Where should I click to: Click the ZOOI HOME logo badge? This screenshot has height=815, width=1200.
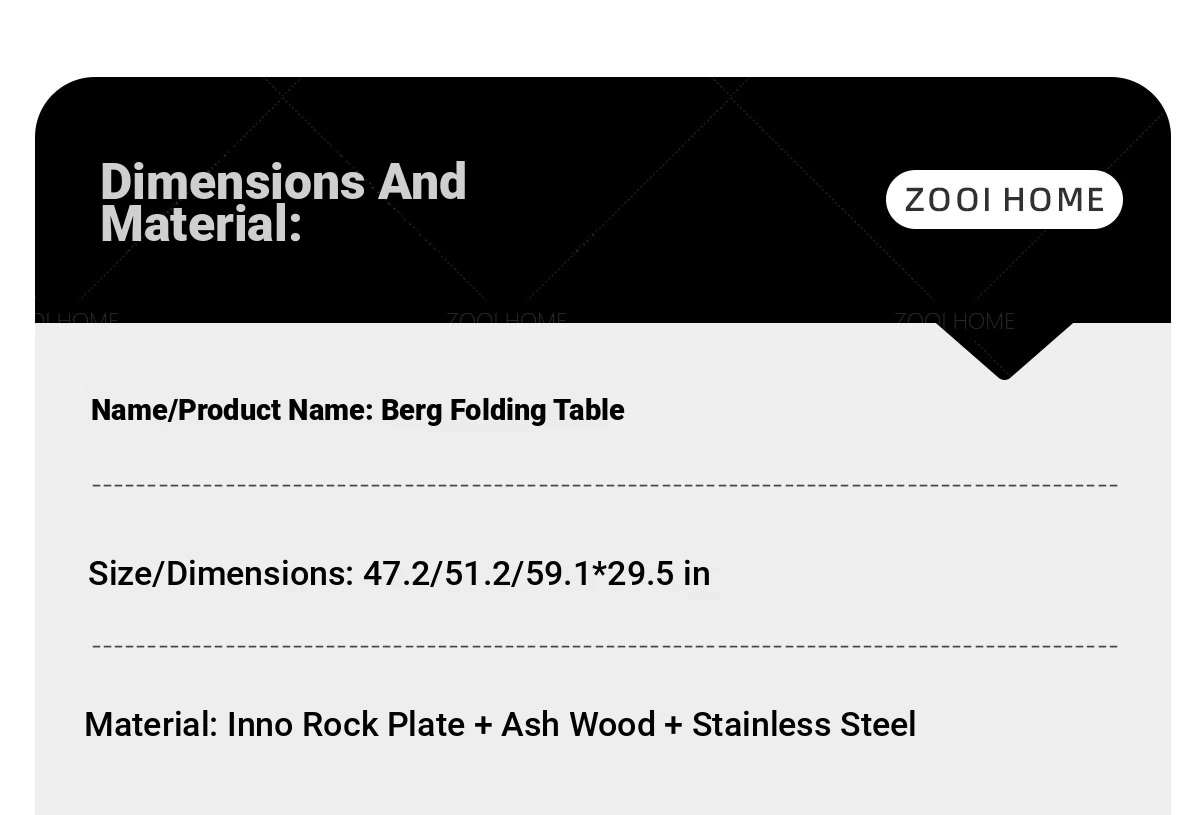pyautogui.click(x=1004, y=200)
